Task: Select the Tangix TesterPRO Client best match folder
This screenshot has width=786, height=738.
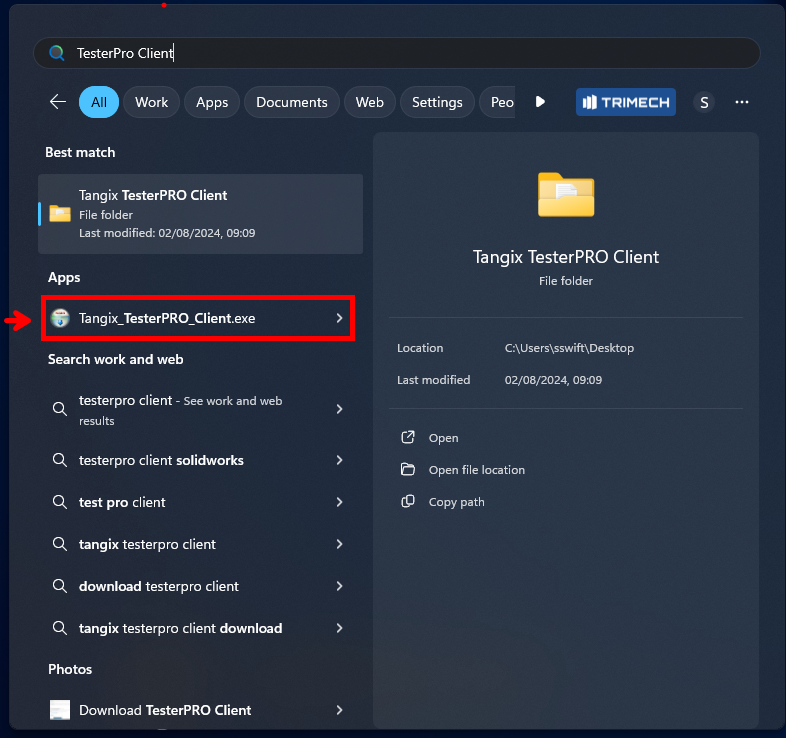Action: click(x=200, y=213)
